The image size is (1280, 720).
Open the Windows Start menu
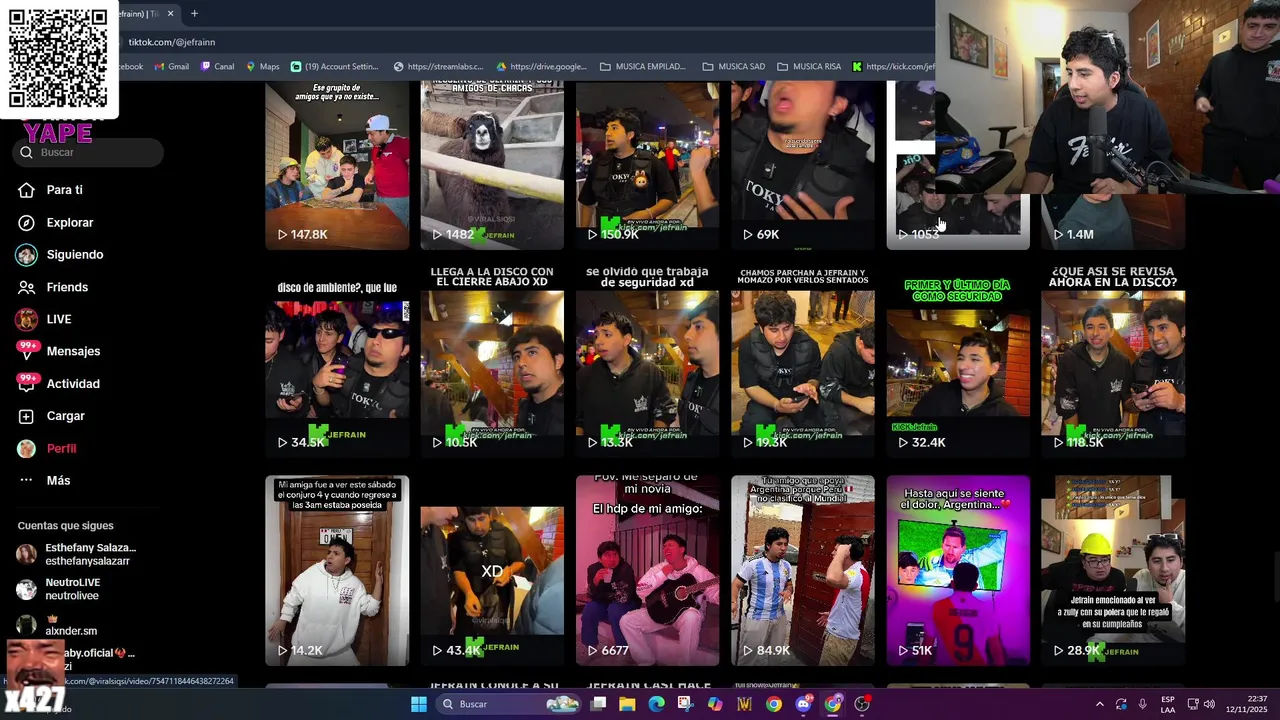point(419,704)
